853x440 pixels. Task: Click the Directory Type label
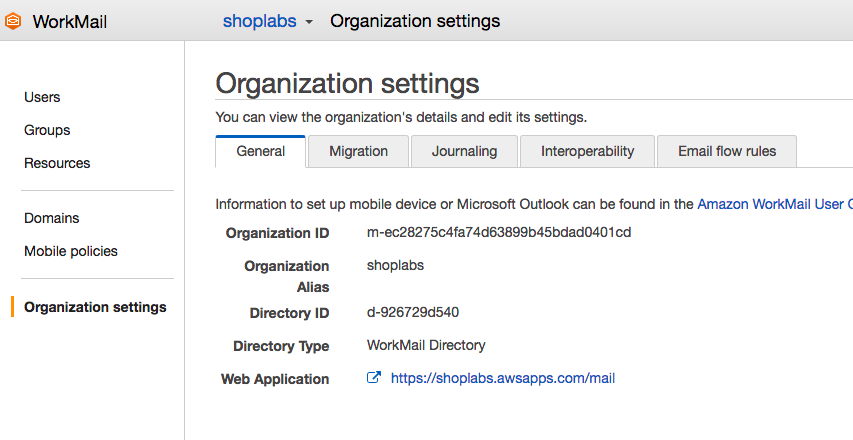pos(281,346)
